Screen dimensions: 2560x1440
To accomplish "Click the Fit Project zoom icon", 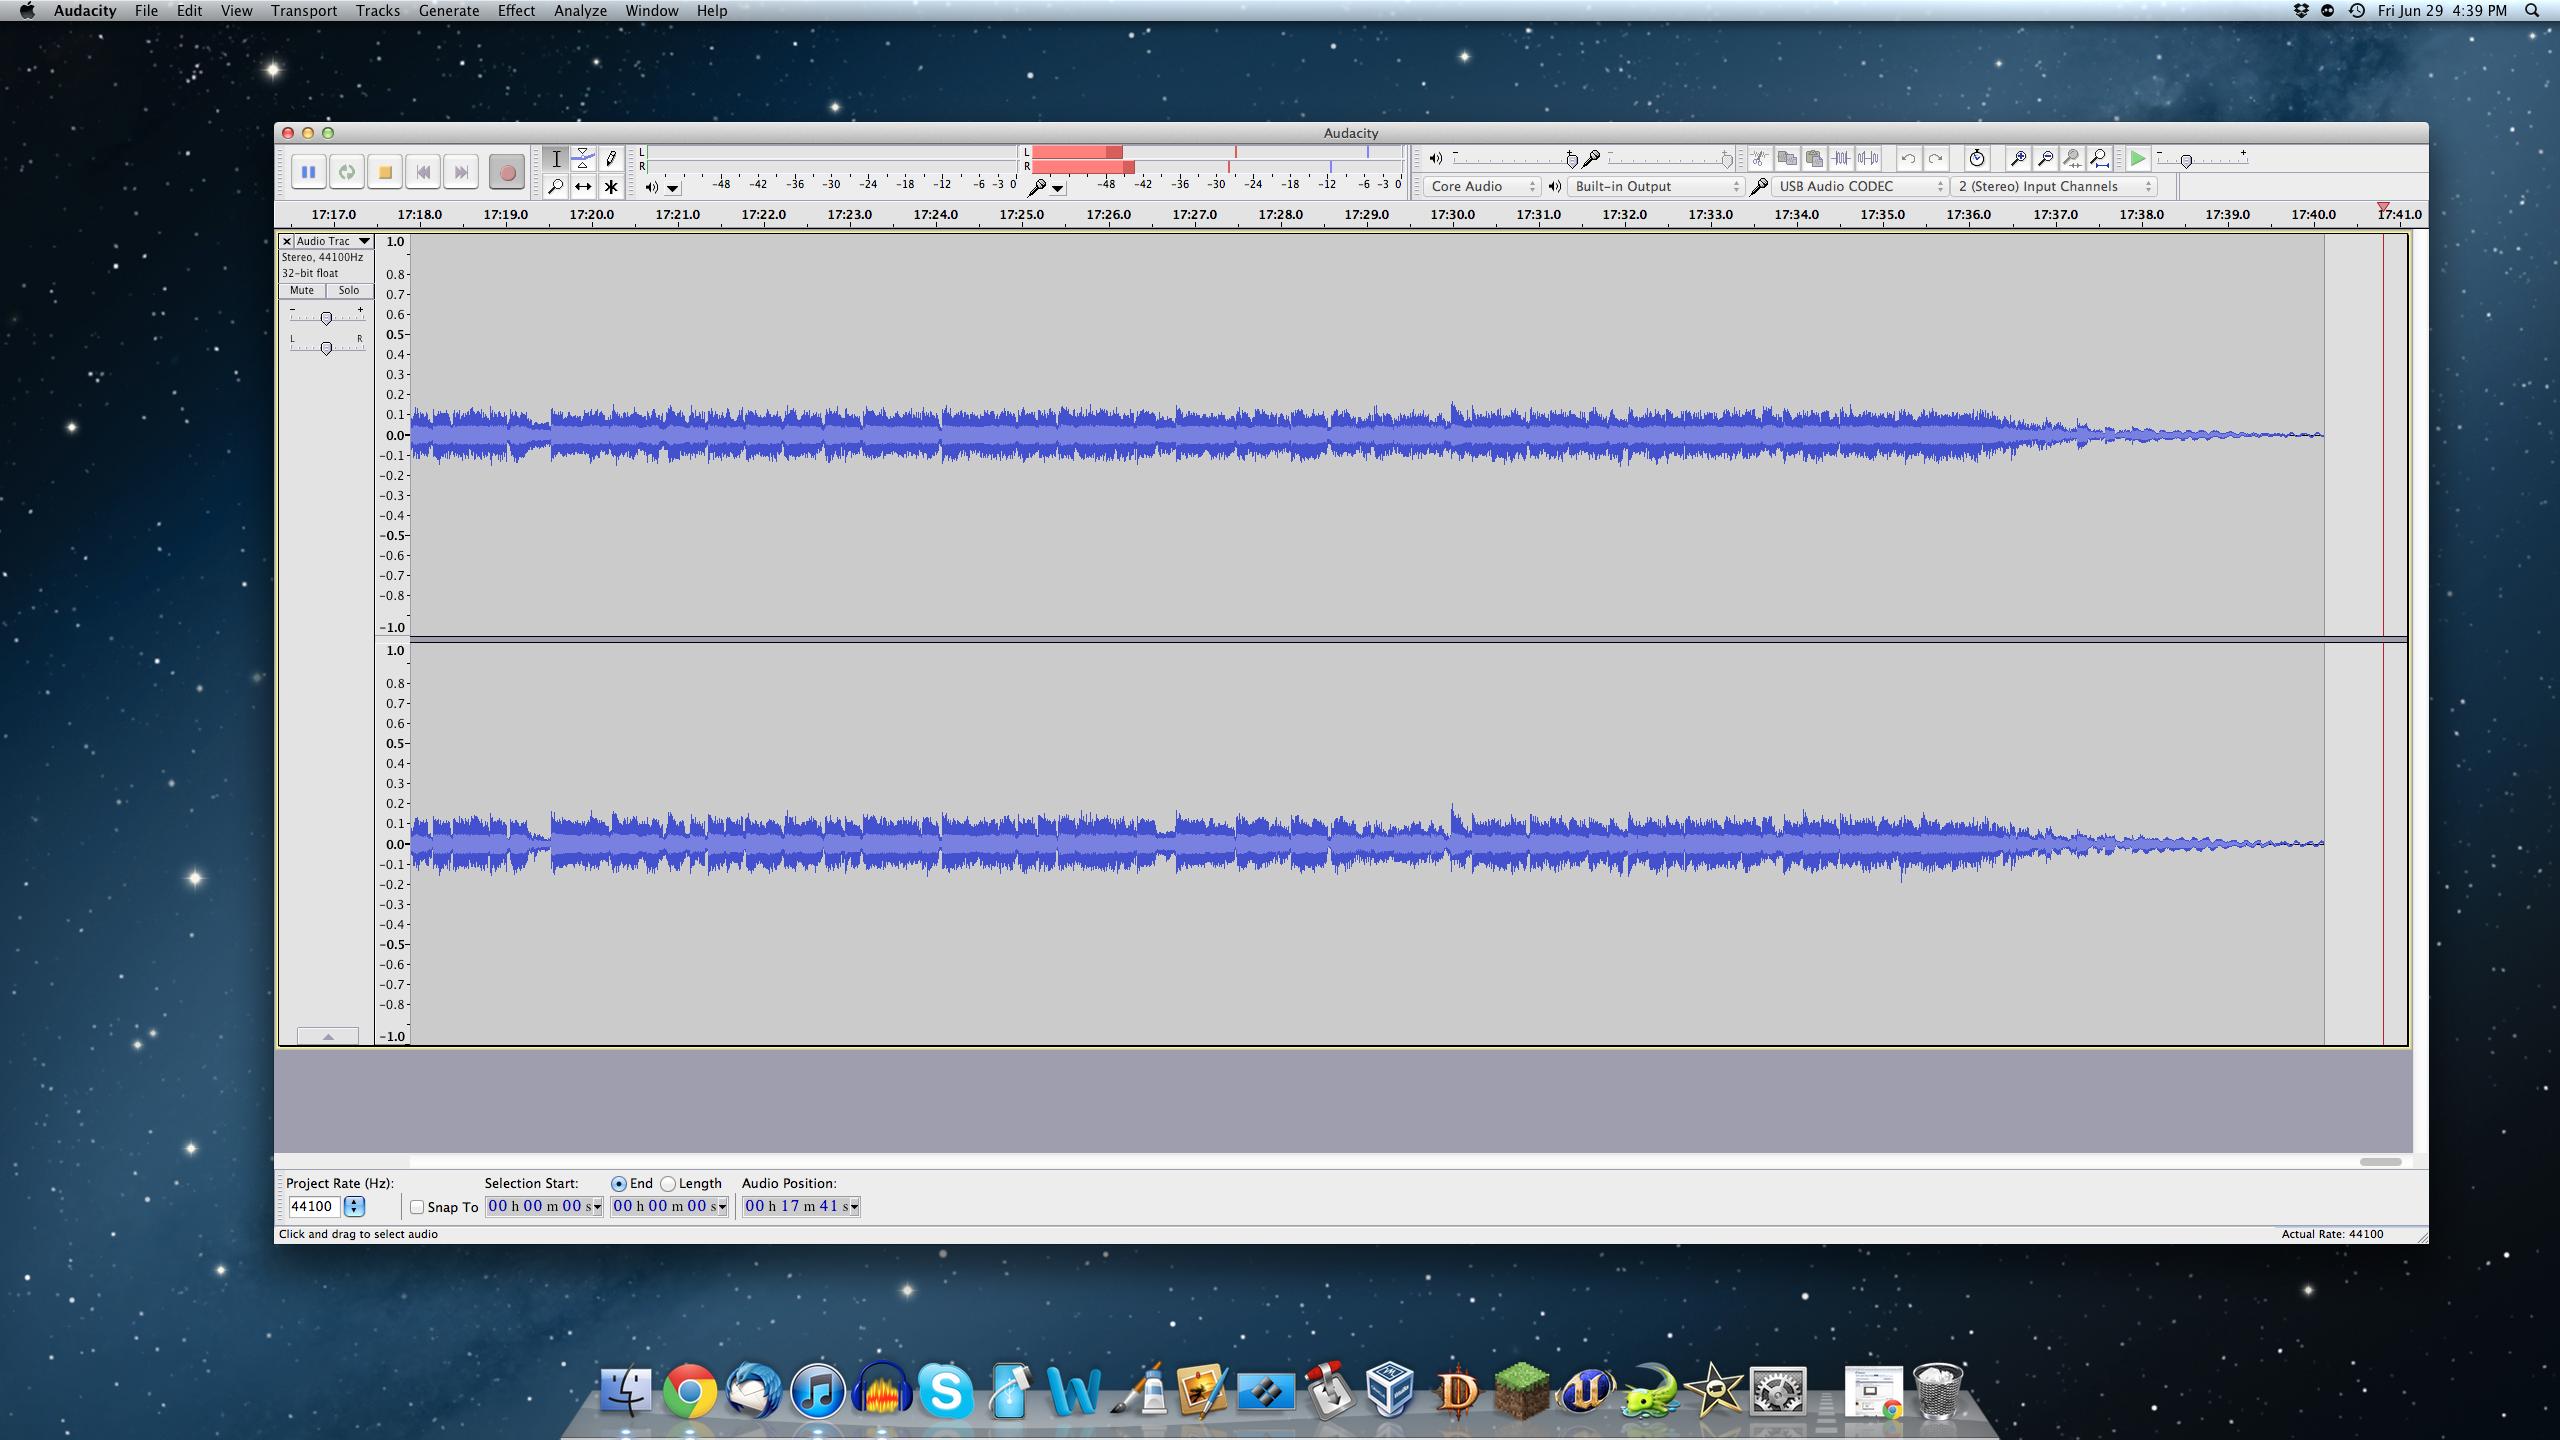I will [x=2099, y=159].
